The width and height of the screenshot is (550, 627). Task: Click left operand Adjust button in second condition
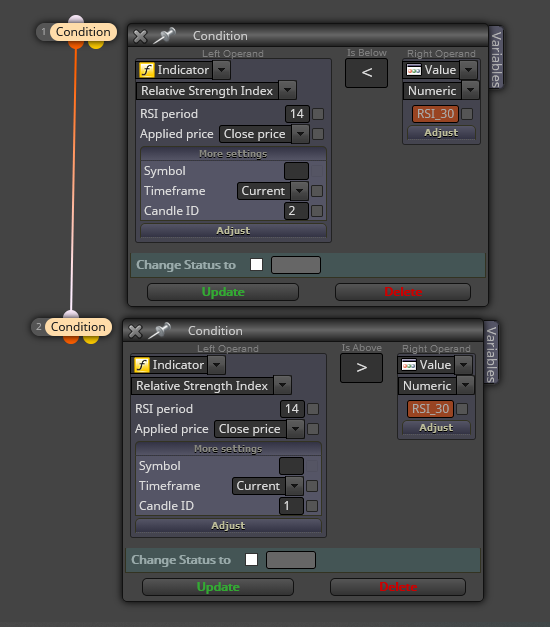pos(228,526)
